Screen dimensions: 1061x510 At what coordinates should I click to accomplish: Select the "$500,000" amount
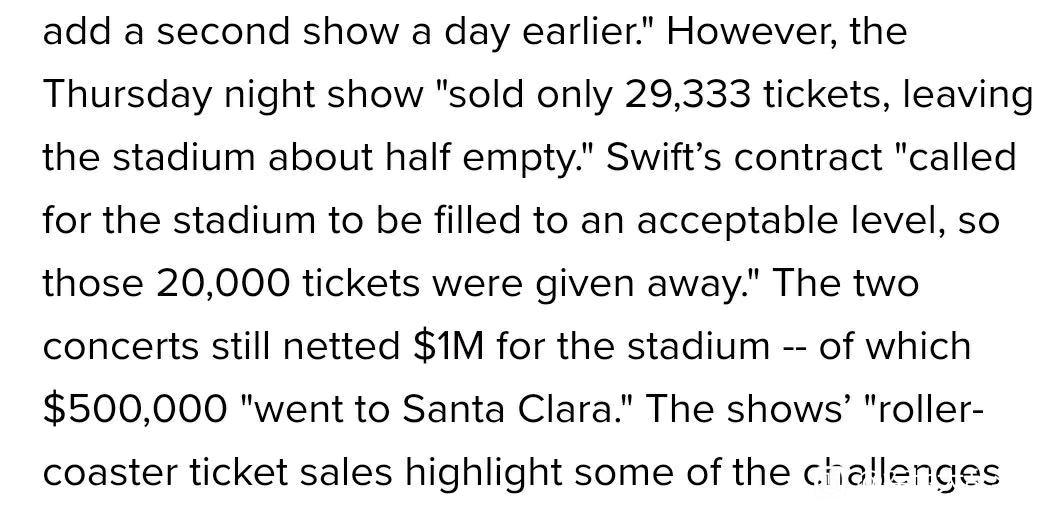click(135, 410)
